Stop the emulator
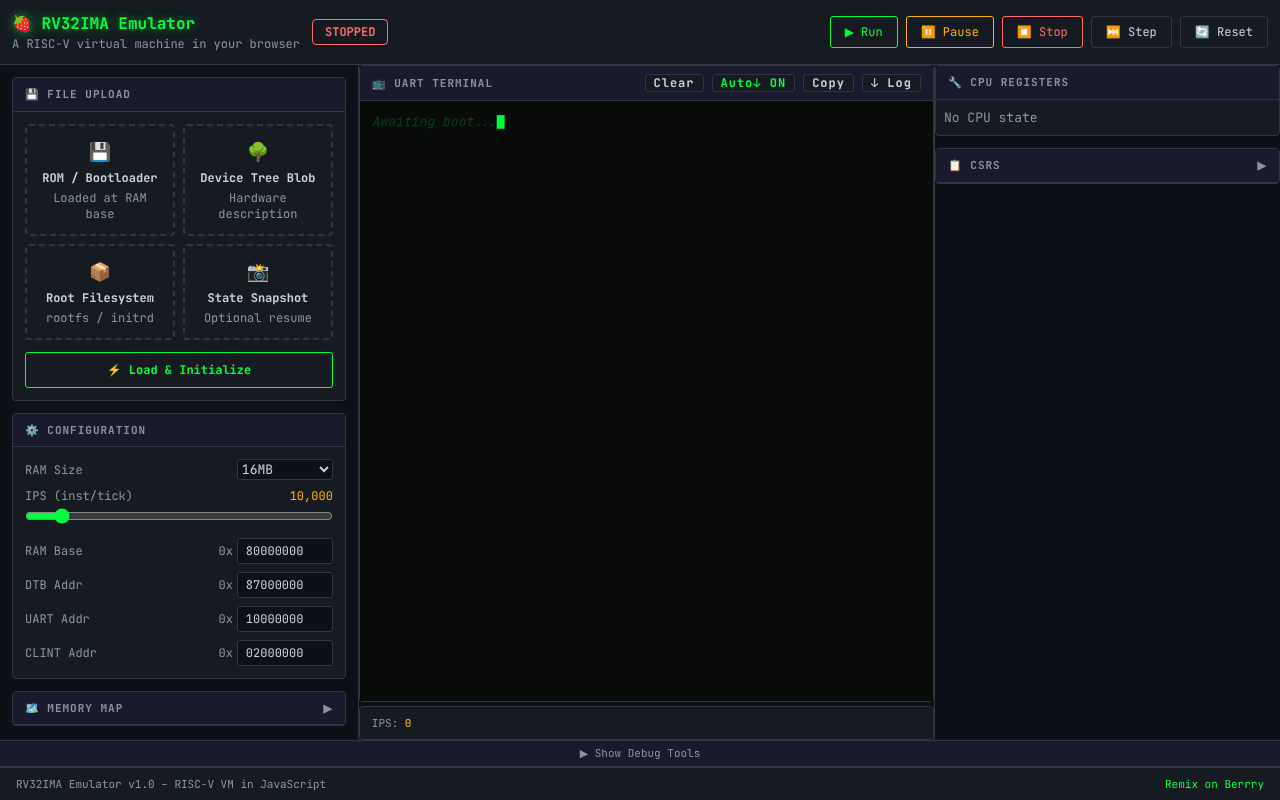1280x800 pixels. [x=1042, y=32]
